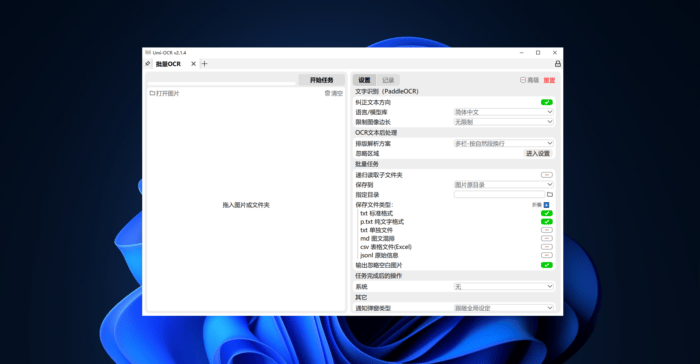Add a new tab with plus icon

(204, 64)
